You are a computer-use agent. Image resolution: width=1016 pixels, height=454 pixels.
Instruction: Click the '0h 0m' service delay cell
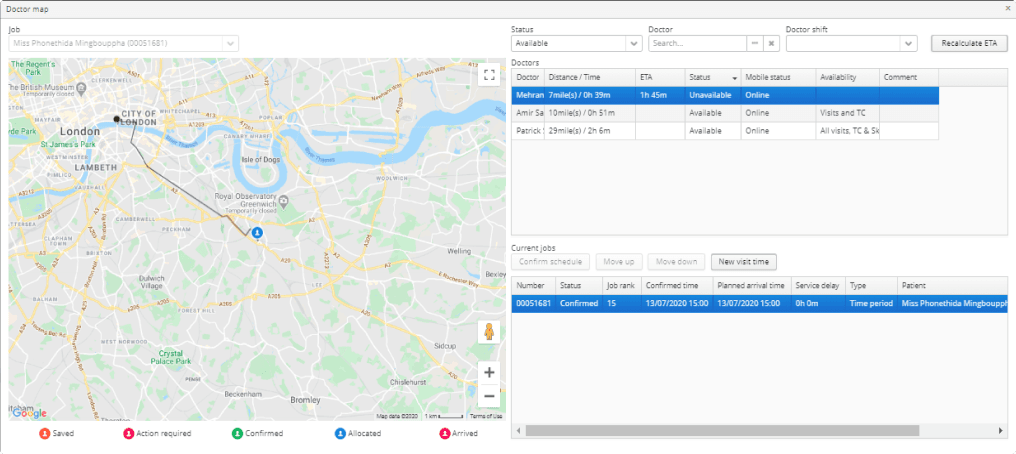point(818,303)
